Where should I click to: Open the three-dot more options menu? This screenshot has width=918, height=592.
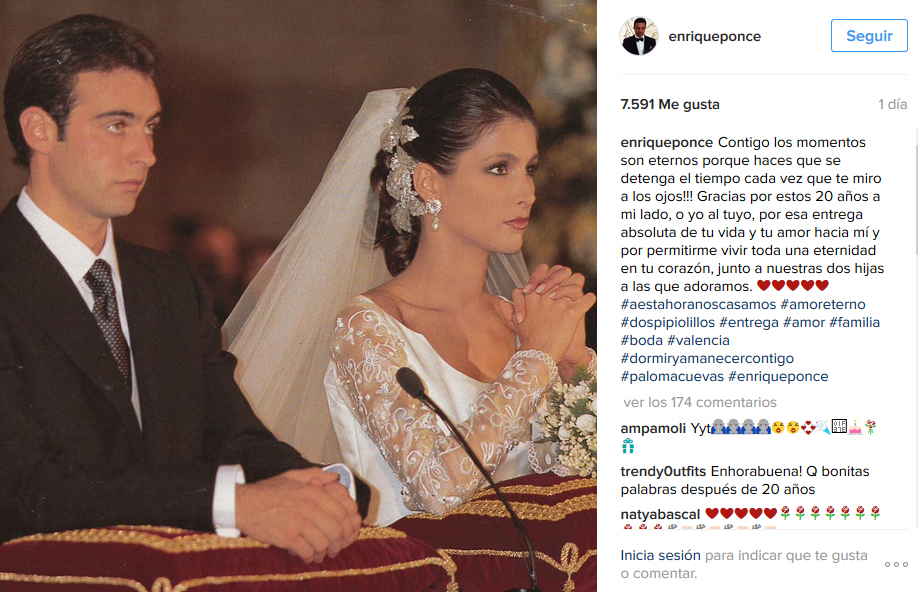point(896,564)
